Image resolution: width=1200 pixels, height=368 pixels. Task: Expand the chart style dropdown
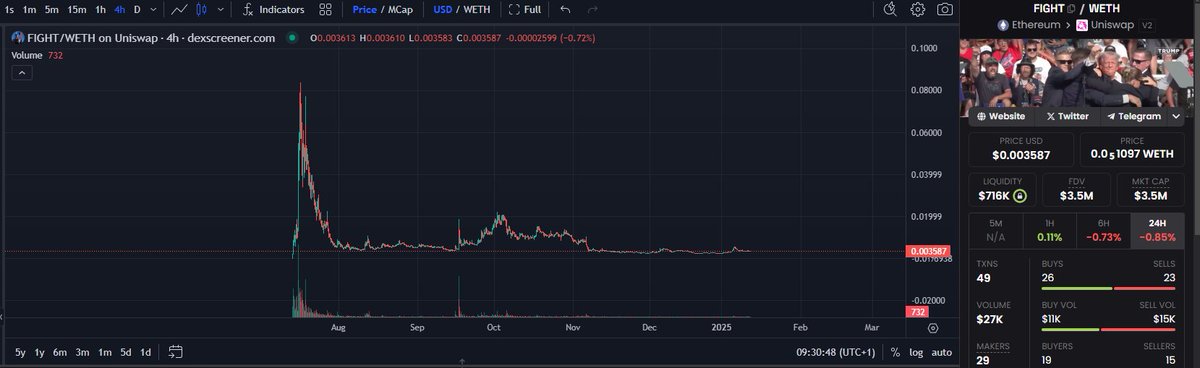click(x=219, y=9)
